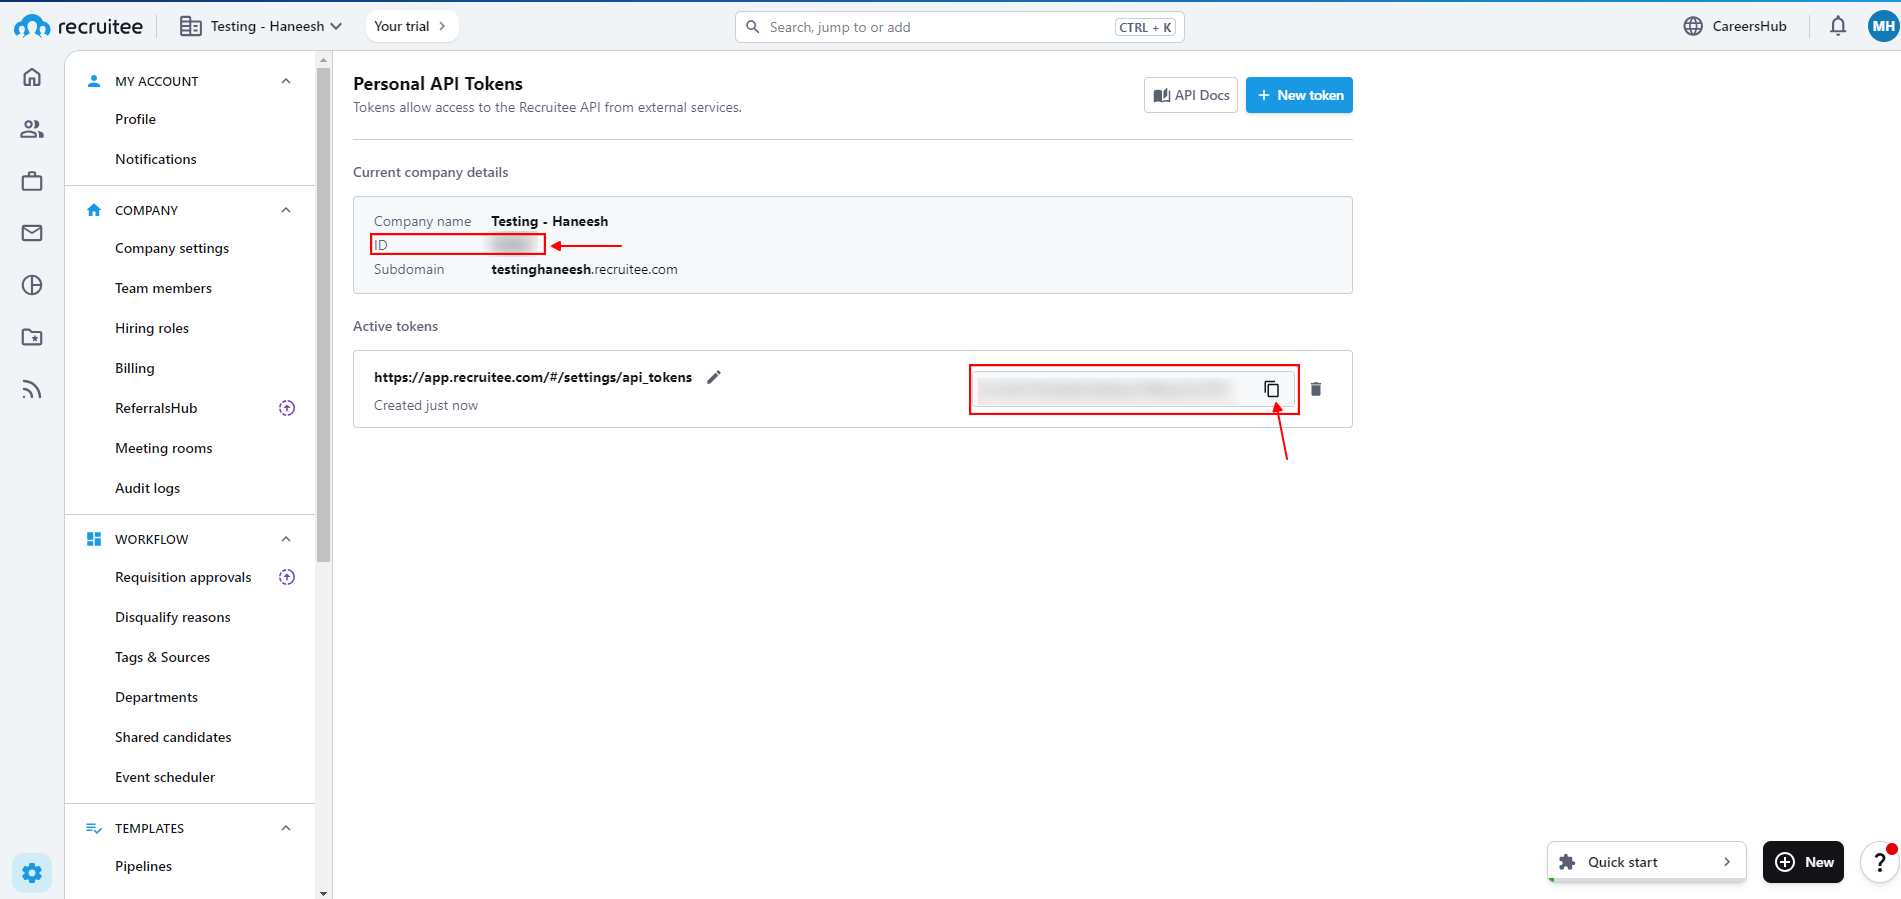This screenshot has height=899, width=1901.
Task: Collapse the Workflow section
Action: click(x=286, y=539)
